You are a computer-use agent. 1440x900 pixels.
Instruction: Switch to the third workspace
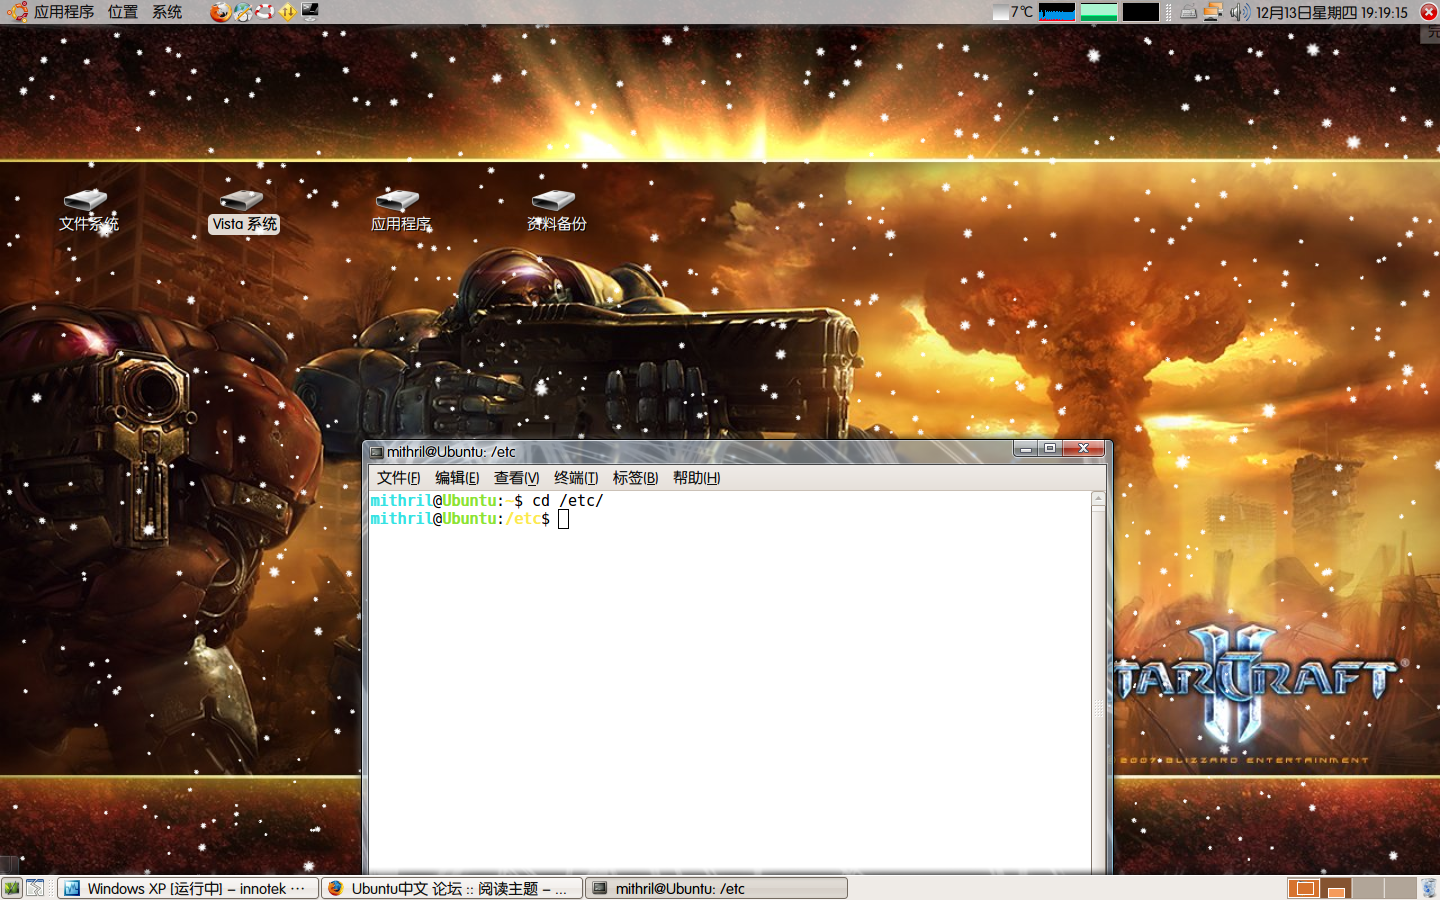pos(1368,888)
